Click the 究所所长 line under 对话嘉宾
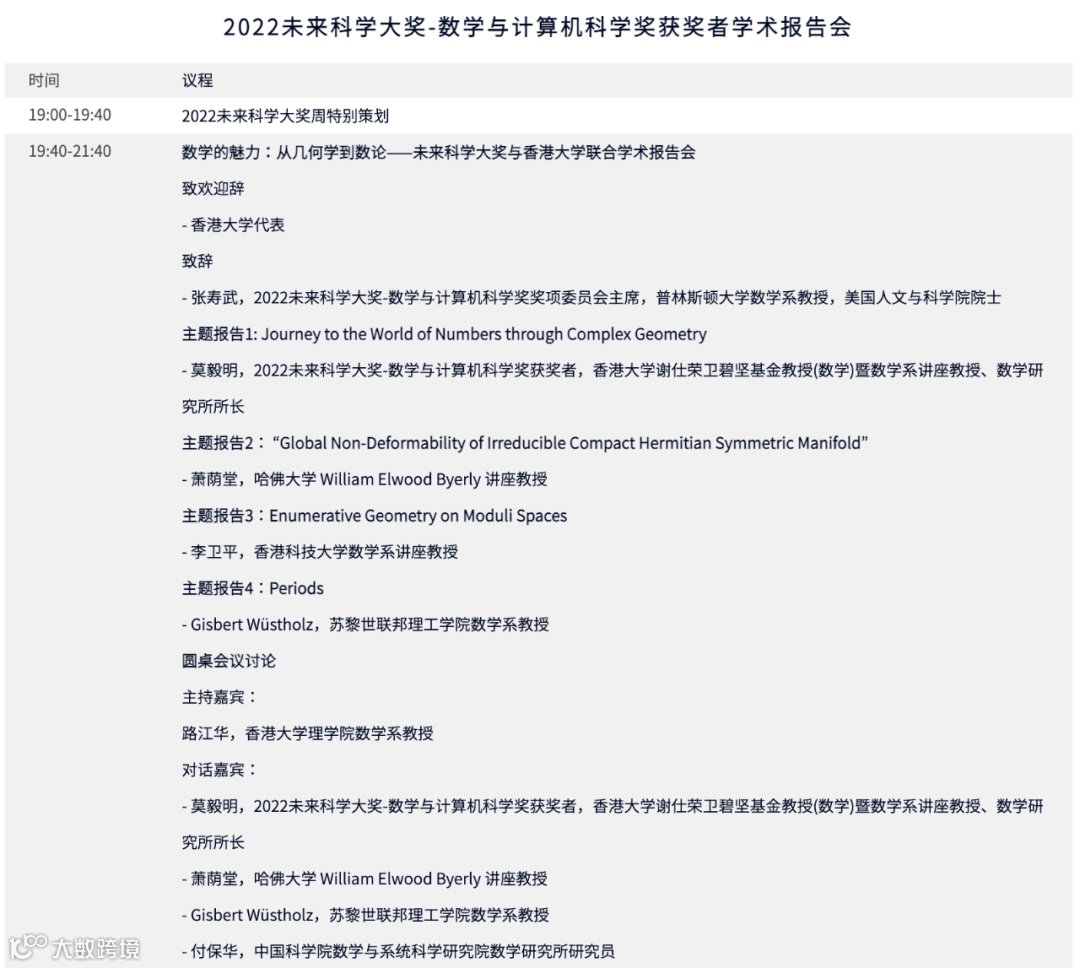This screenshot has height=968, width=1080. 213,843
